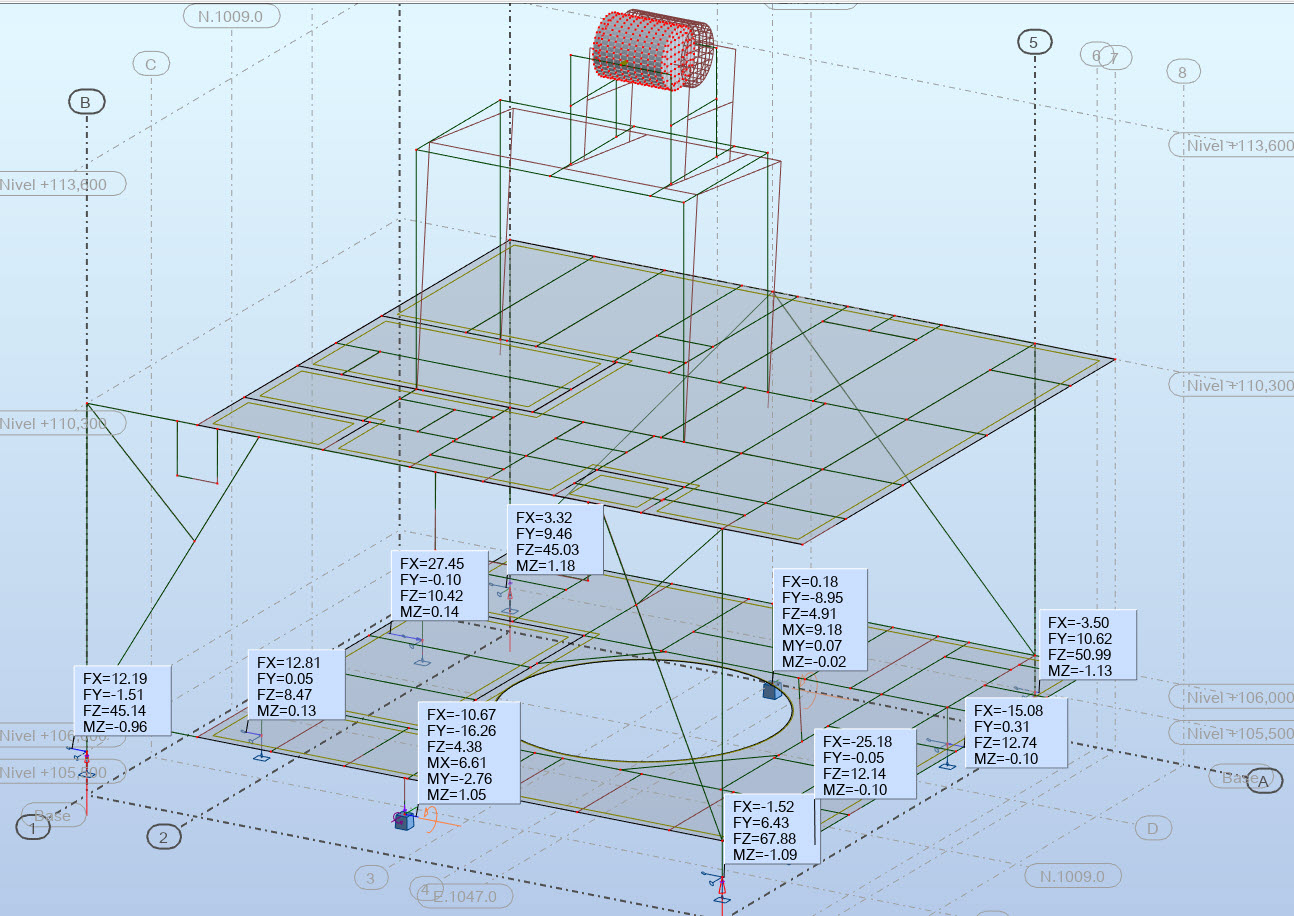Image resolution: width=1294 pixels, height=916 pixels.
Task: Click grid axis bubble 5
Action: point(1034,42)
